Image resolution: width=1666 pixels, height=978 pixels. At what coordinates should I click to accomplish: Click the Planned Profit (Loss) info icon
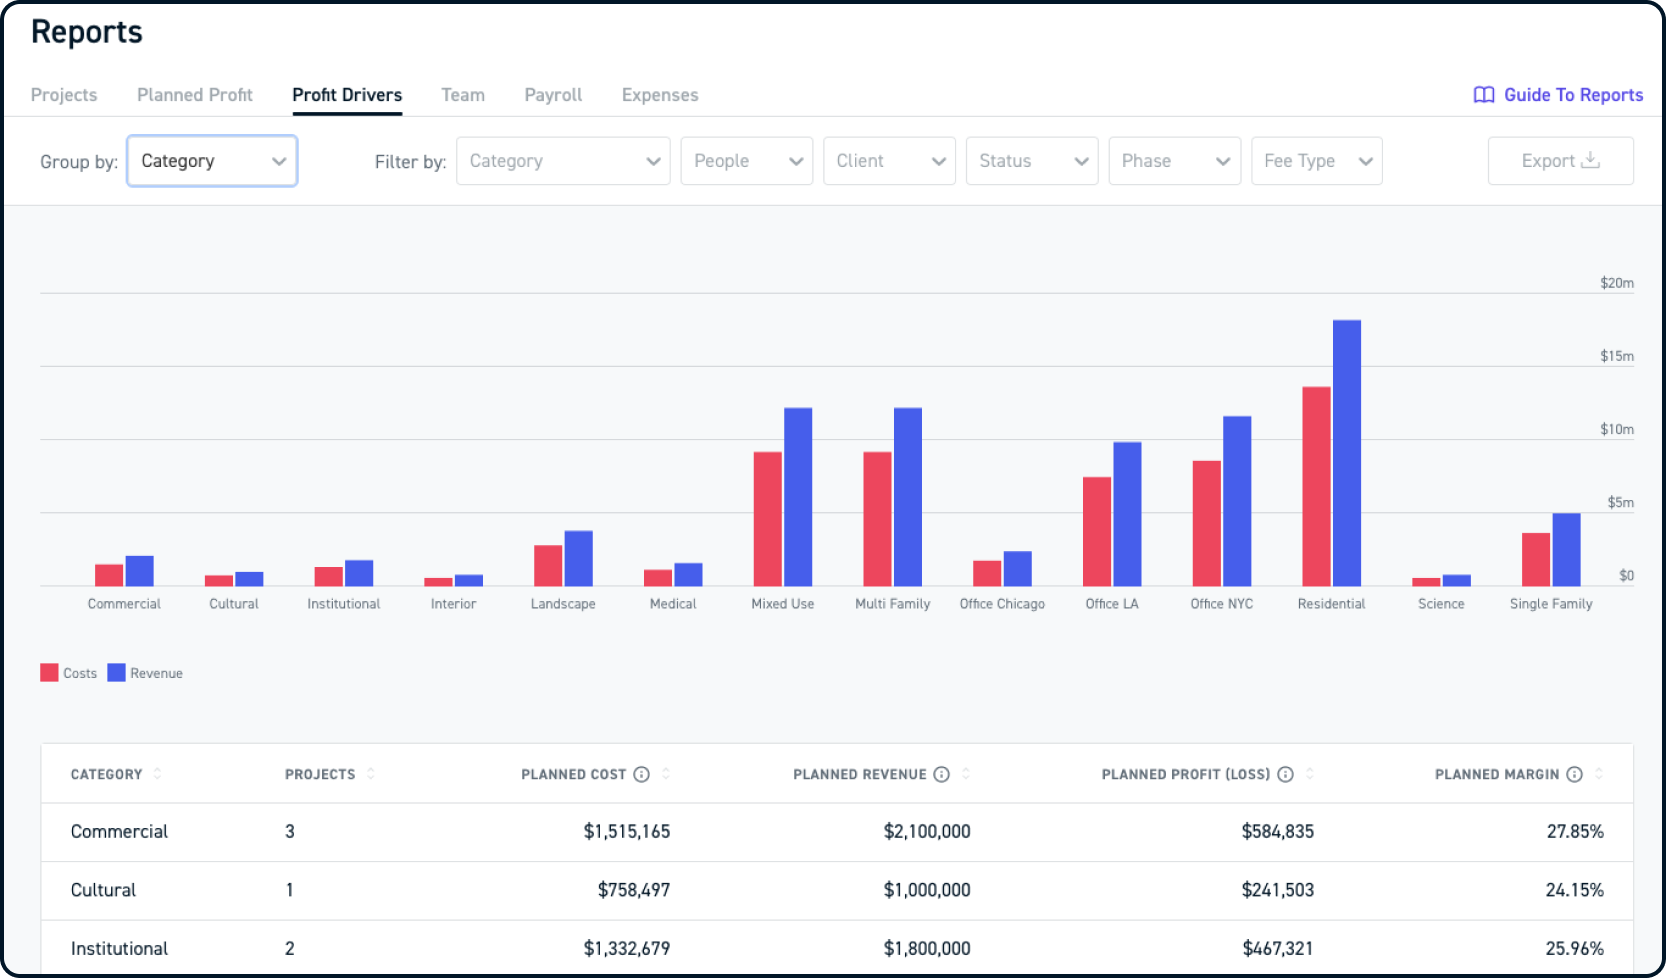pyautogui.click(x=1286, y=774)
